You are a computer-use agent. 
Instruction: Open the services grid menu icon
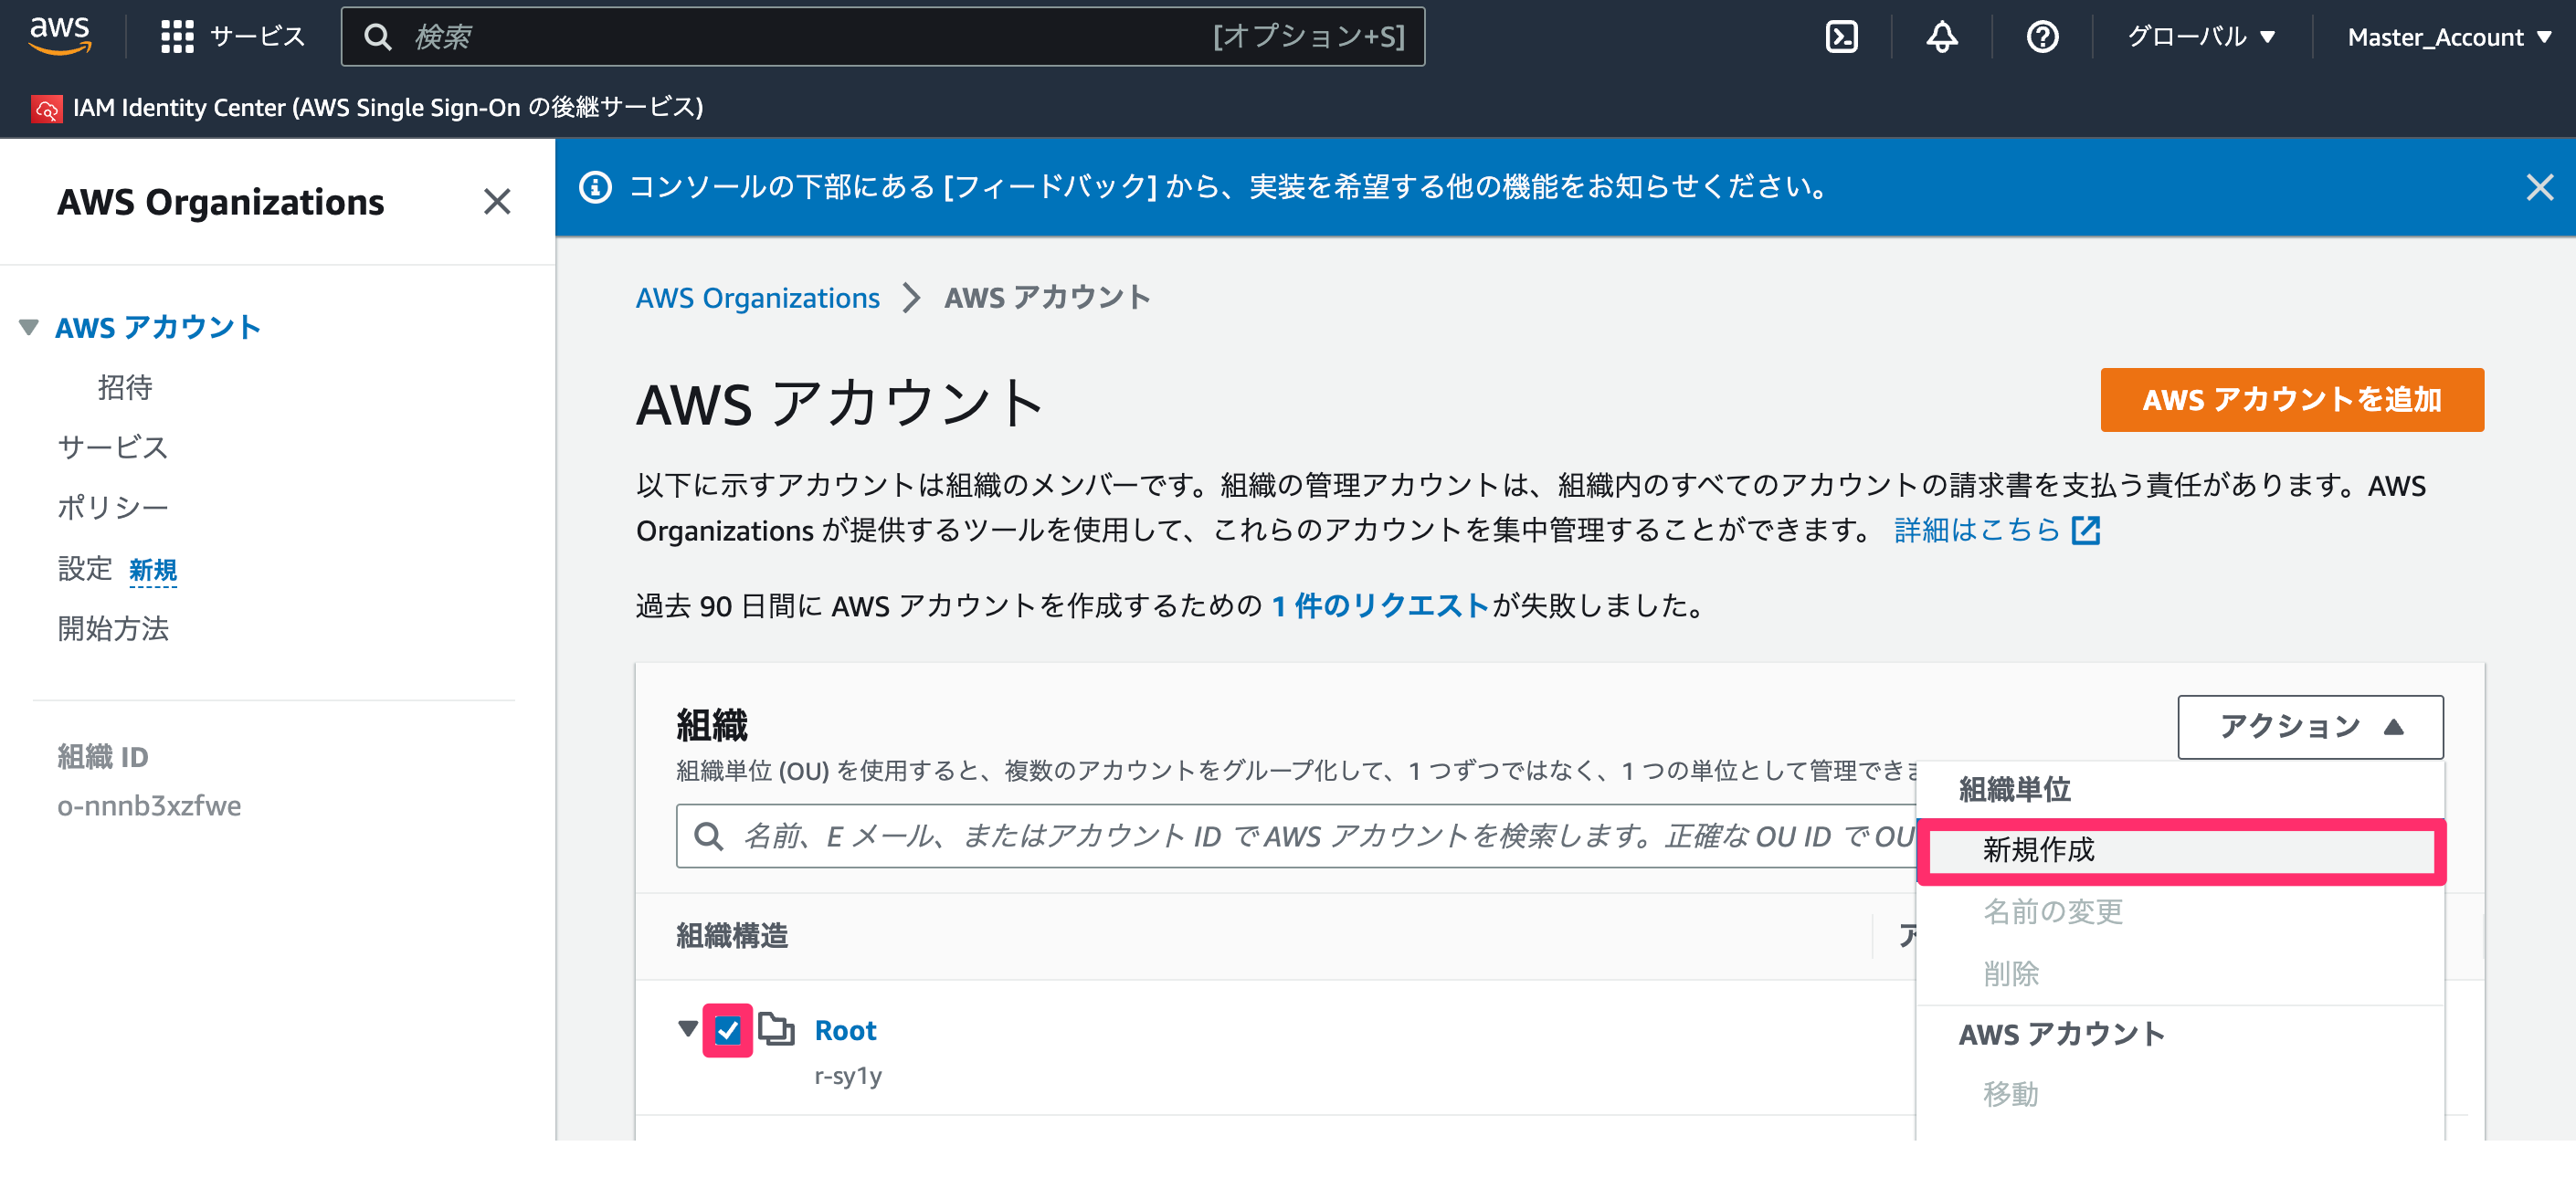177,37
